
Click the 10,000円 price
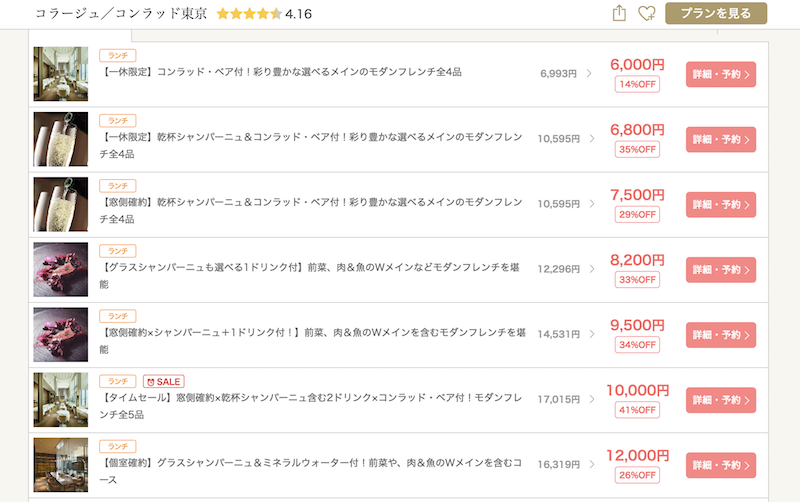[x=637, y=391]
